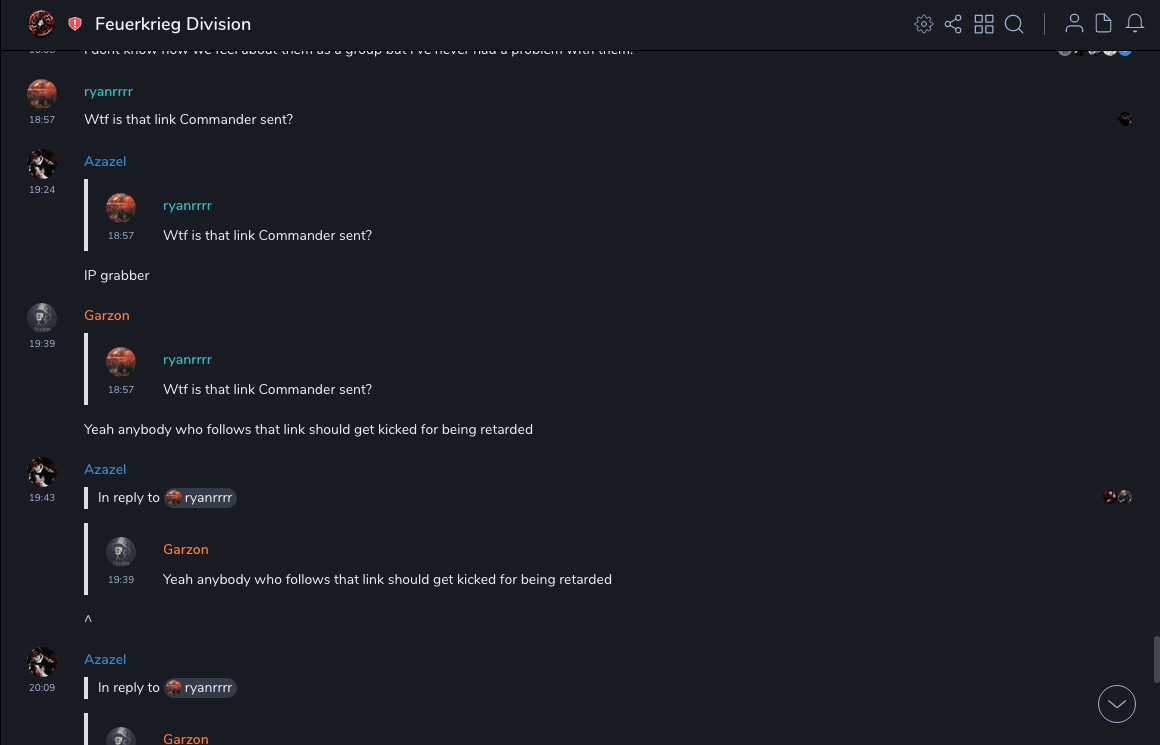Click the share room icon
The width and height of the screenshot is (1160, 745).
pos(953,24)
